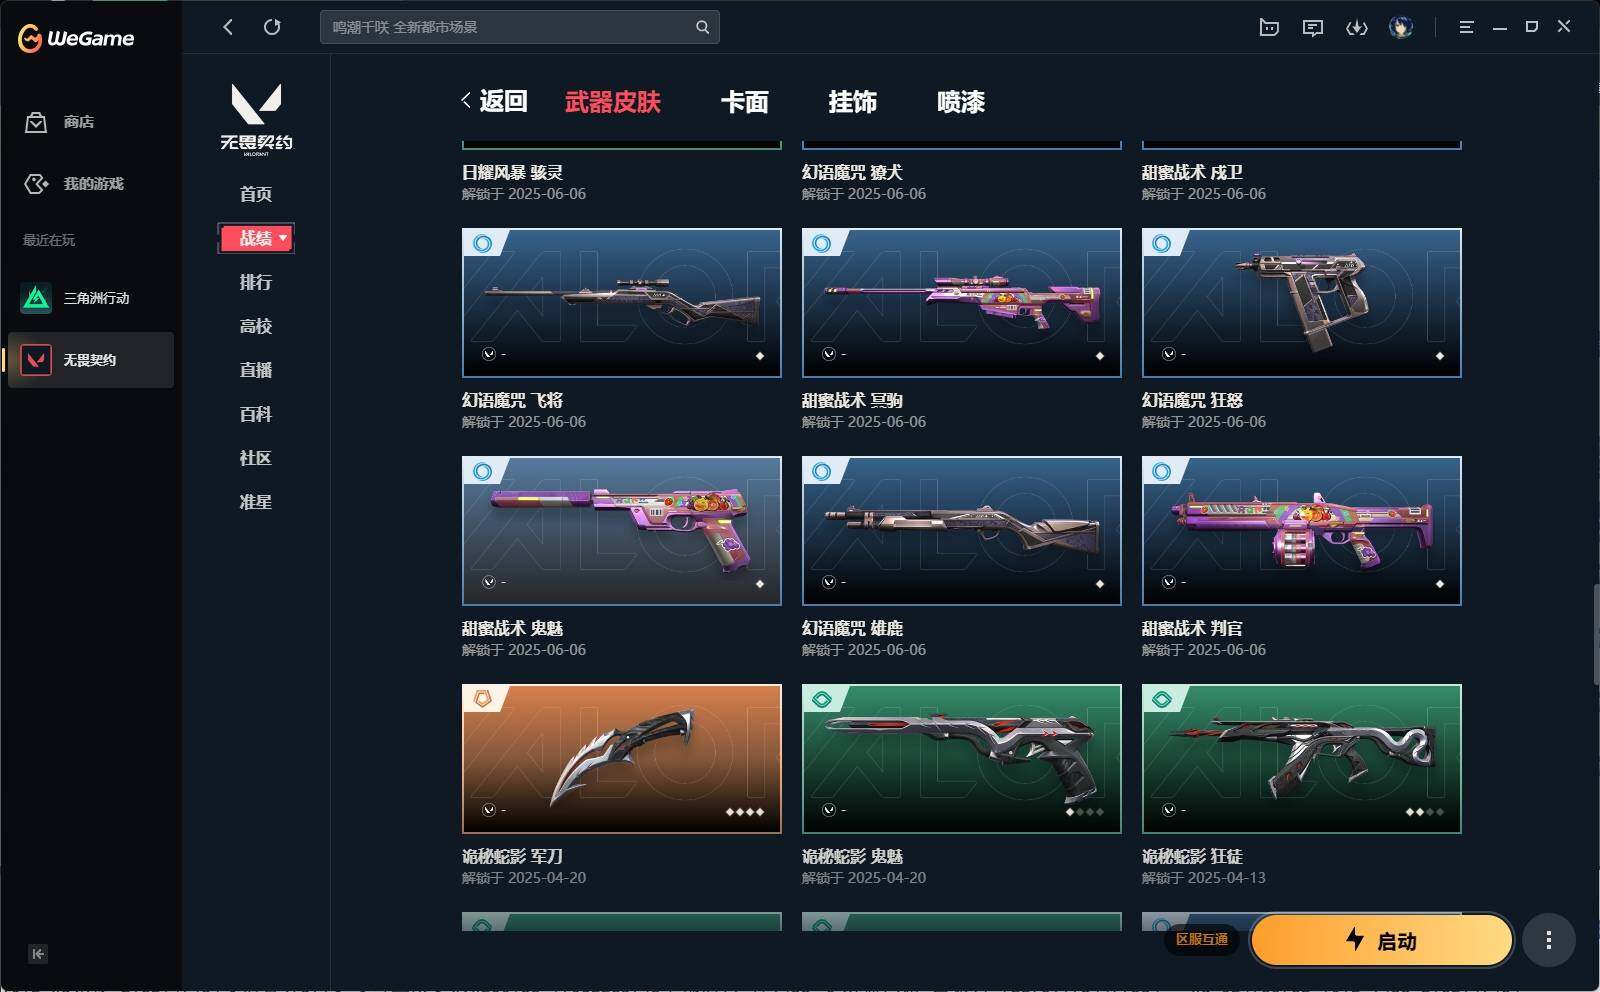Click 返回 to go back
This screenshot has height=992, width=1600.
coord(494,101)
